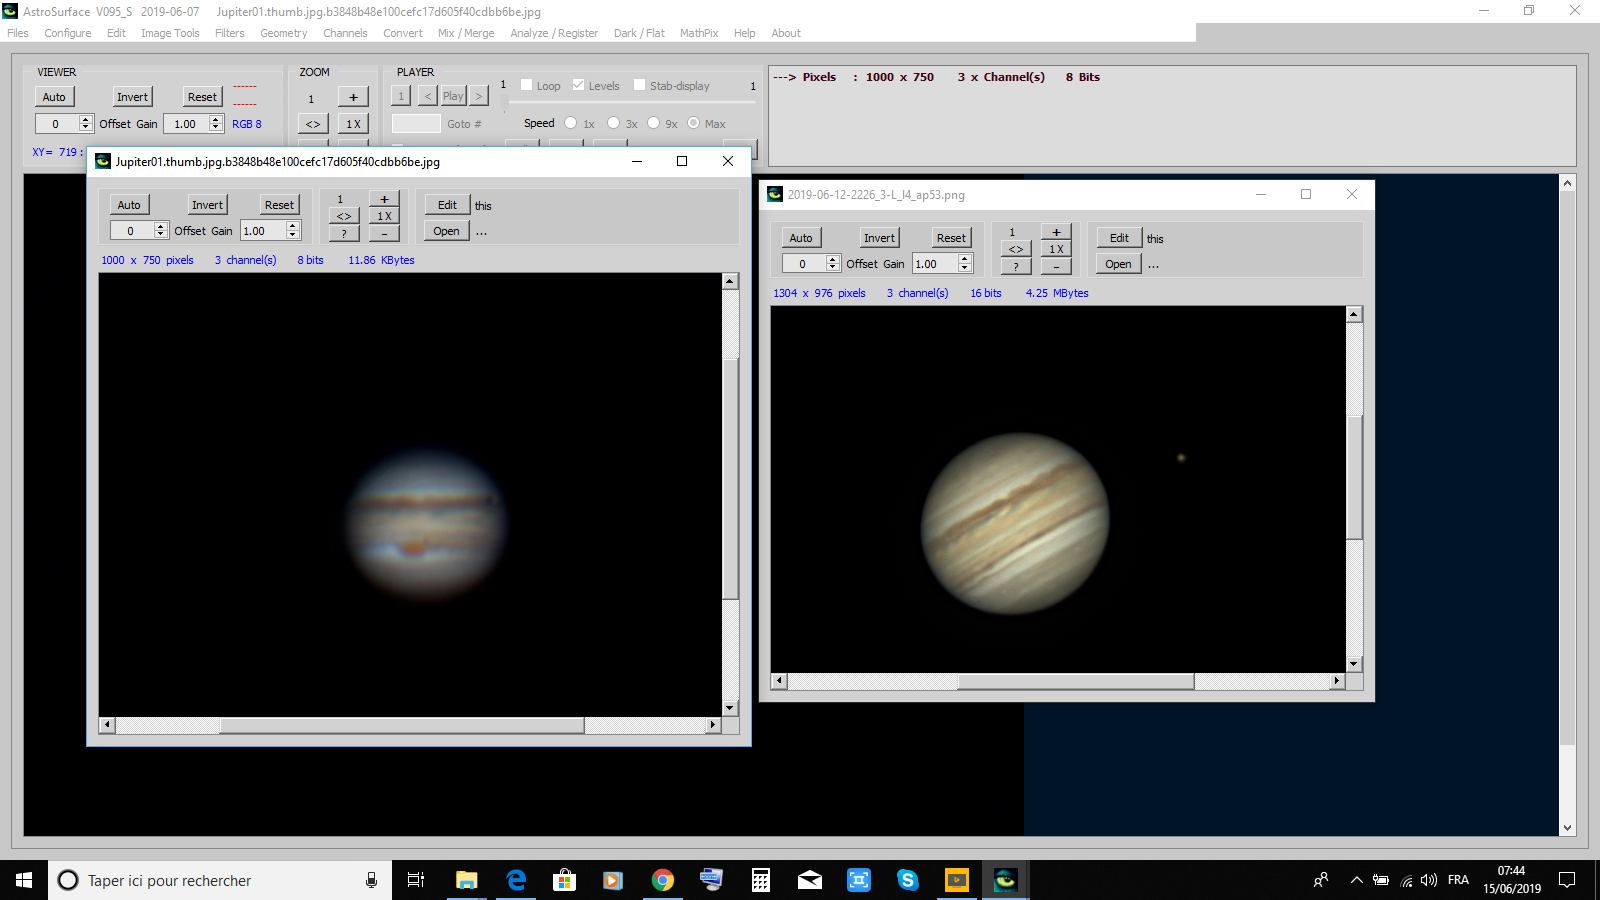This screenshot has width=1600, height=900.
Task: Click vertical scrollbar thumb in Jupiter01 window
Action: 730,479
